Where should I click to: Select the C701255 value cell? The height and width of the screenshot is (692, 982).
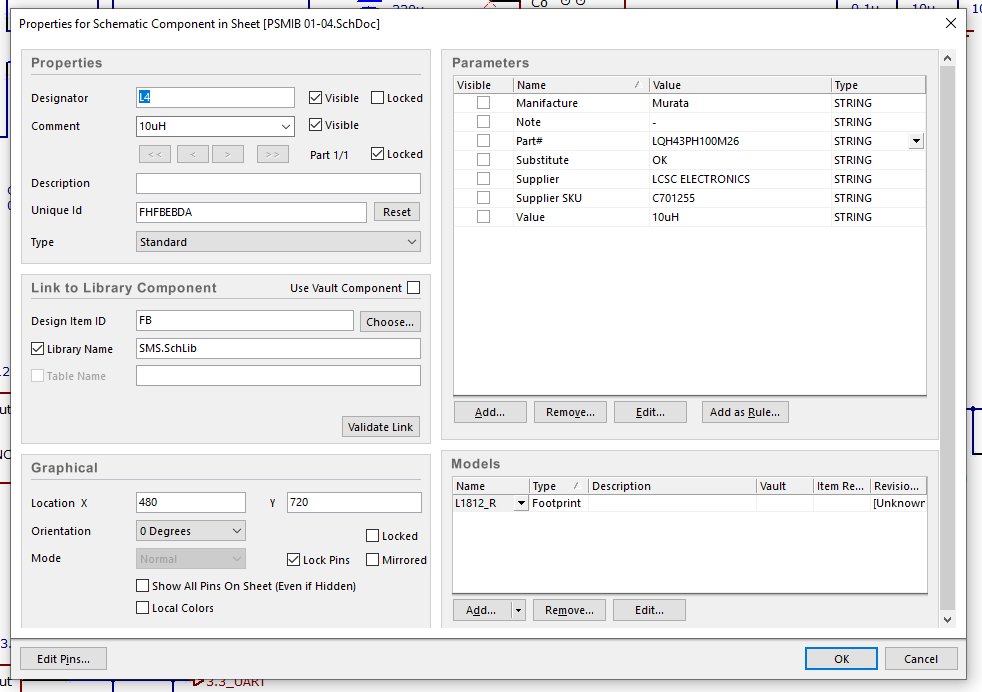(x=740, y=198)
